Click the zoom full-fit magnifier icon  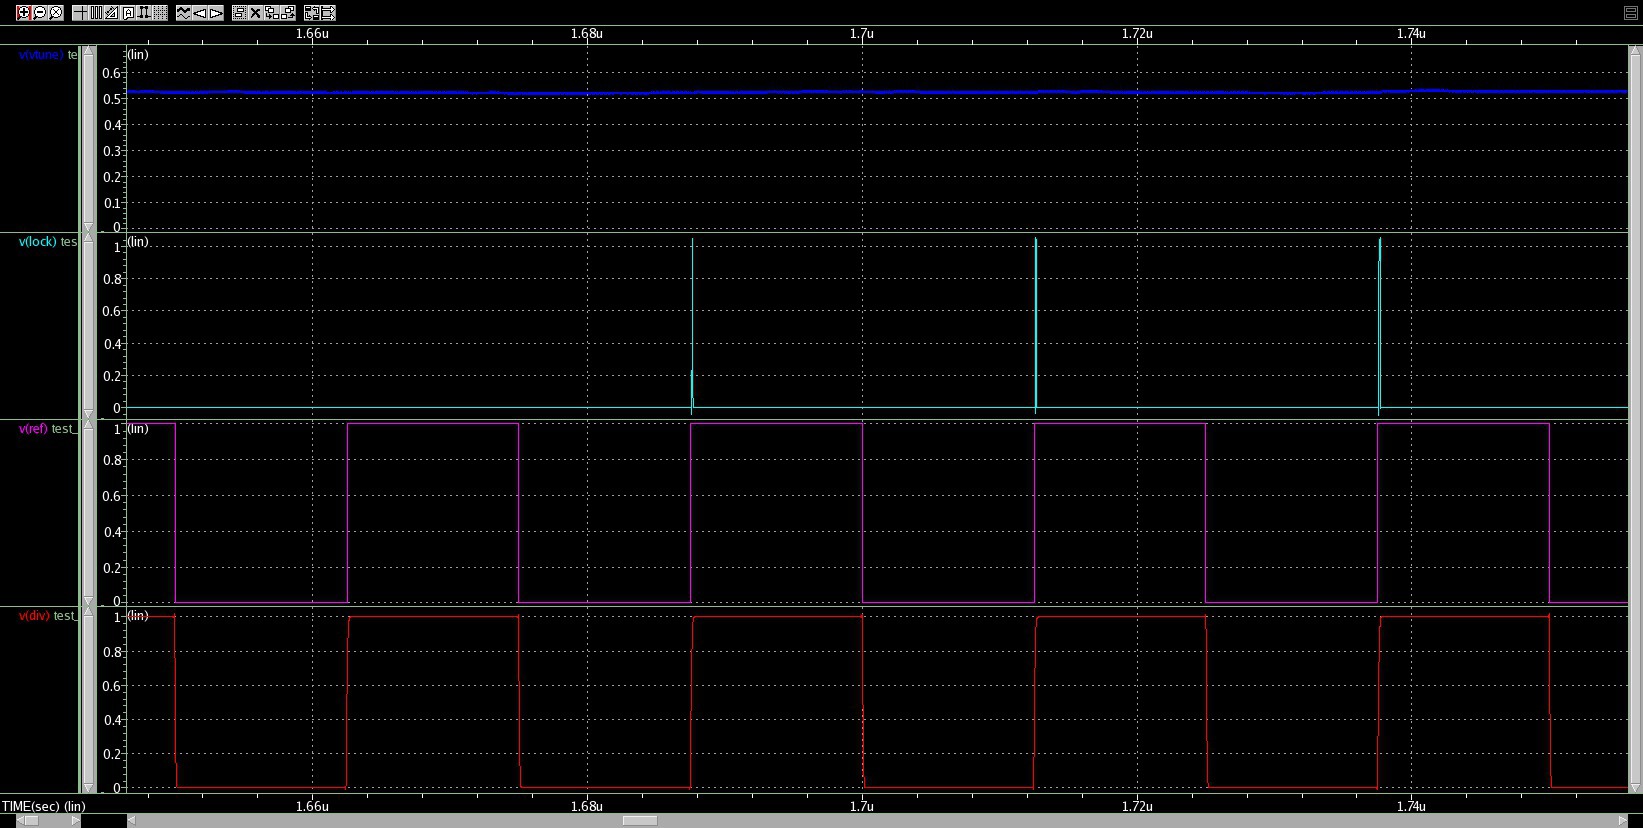(x=56, y=13)
